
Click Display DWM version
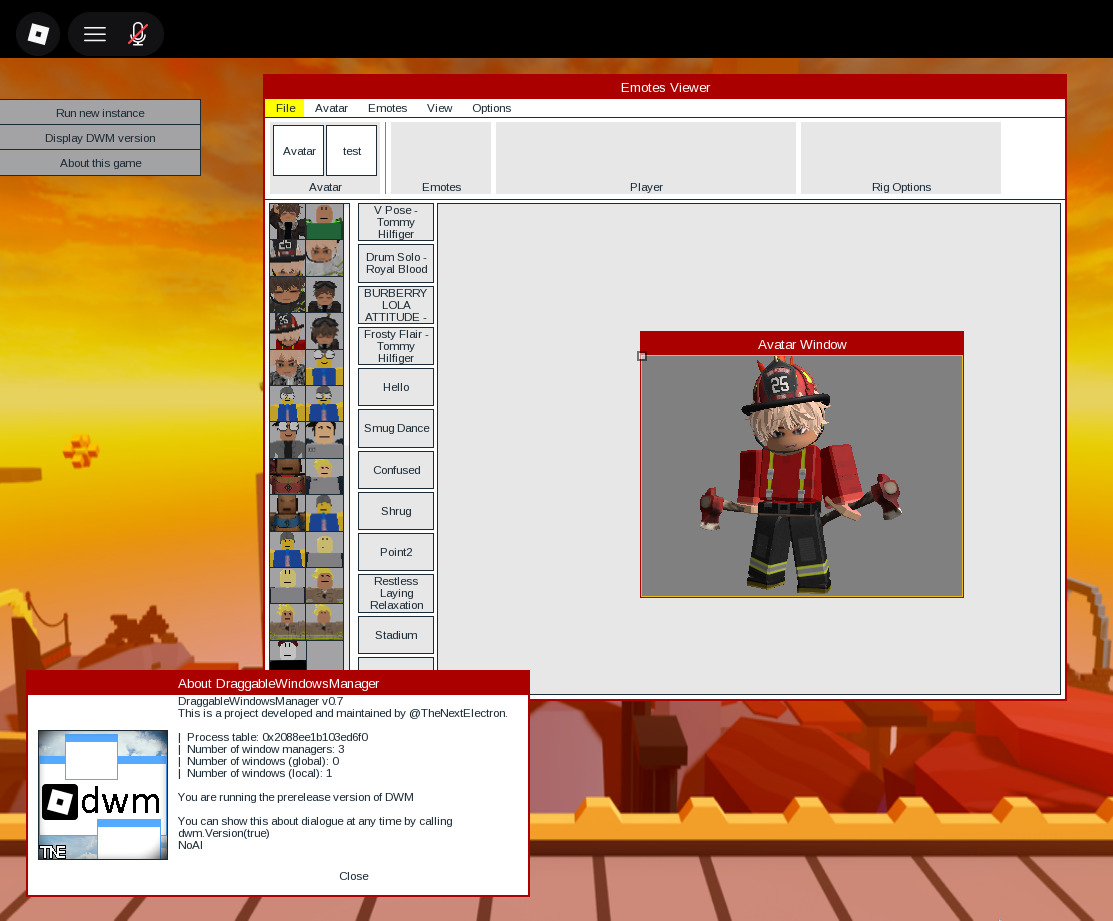click(x=100, y=138)
